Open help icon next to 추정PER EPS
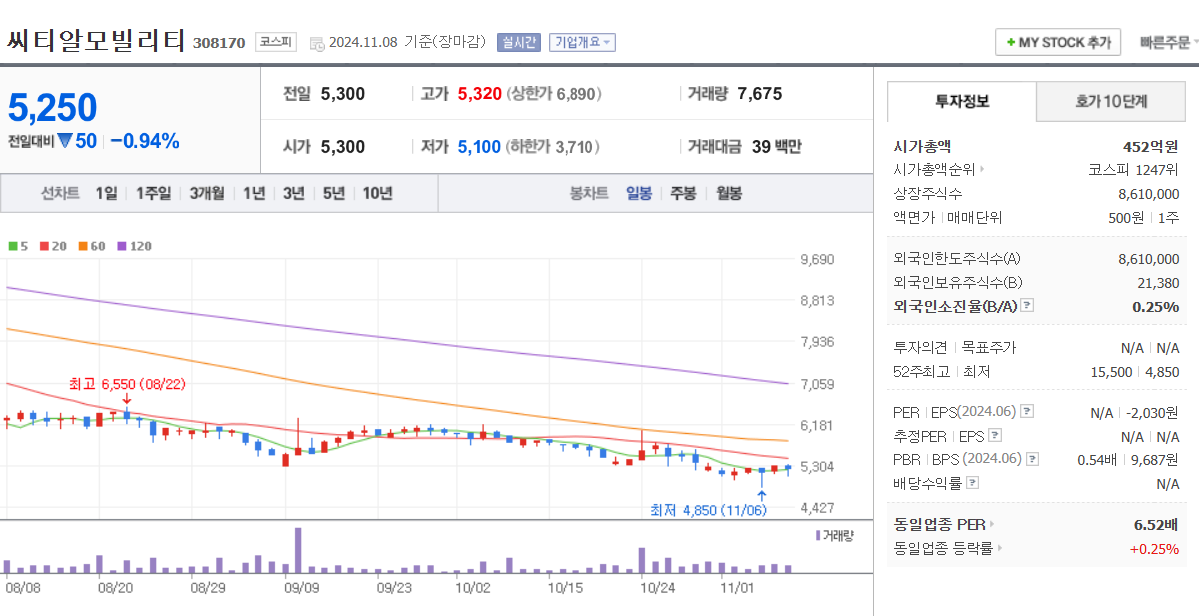Image resolution: width=1199 pixels, height=616 pixels. click(995, 436)
